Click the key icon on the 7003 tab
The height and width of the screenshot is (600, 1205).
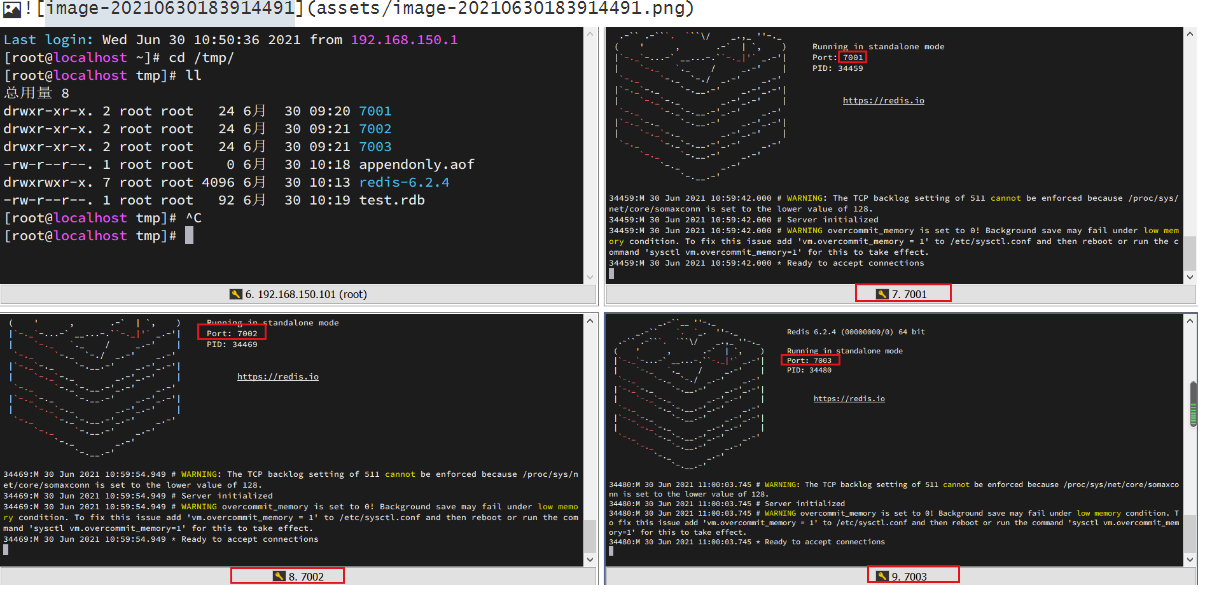[882, 576]
